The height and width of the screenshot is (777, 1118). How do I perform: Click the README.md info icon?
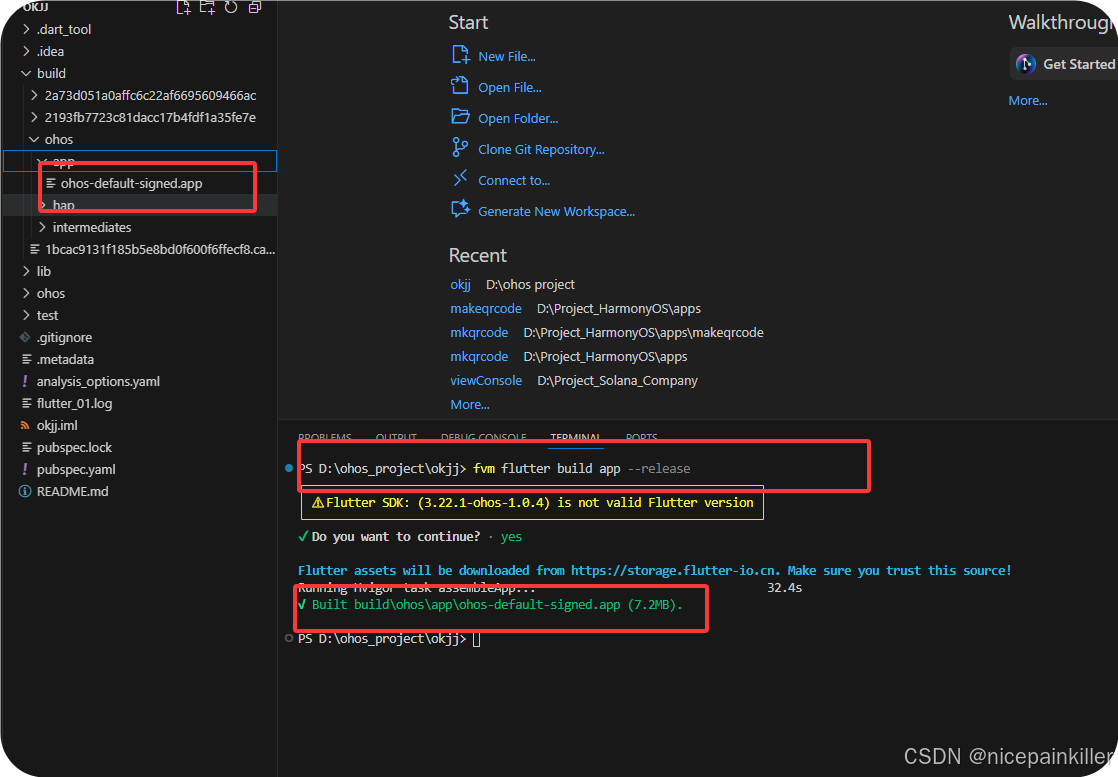(25, 491)
